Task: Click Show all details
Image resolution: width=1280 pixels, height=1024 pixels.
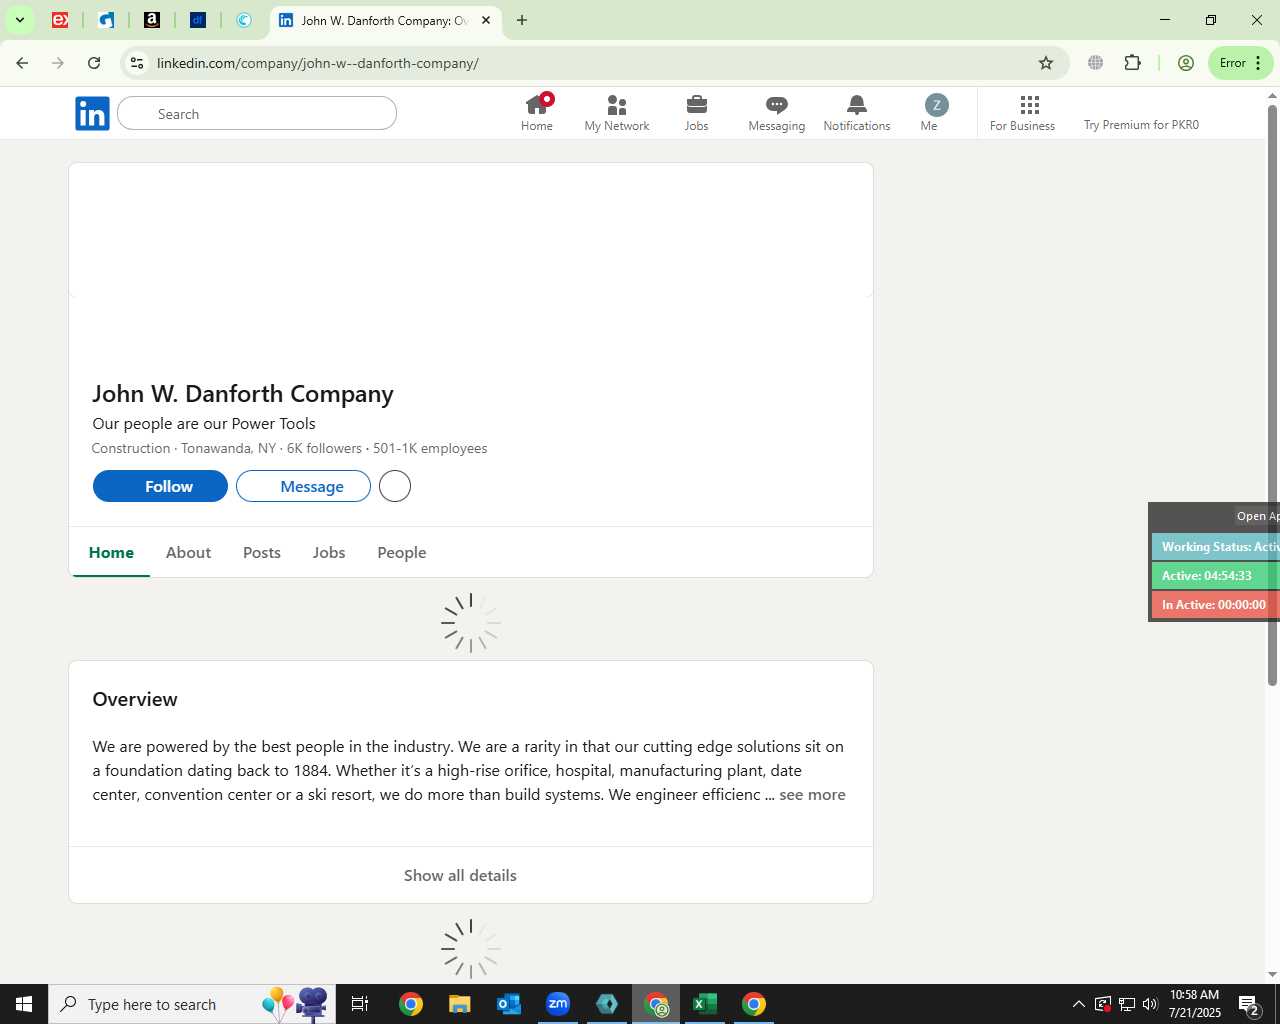Action: [x=460, y=876]
